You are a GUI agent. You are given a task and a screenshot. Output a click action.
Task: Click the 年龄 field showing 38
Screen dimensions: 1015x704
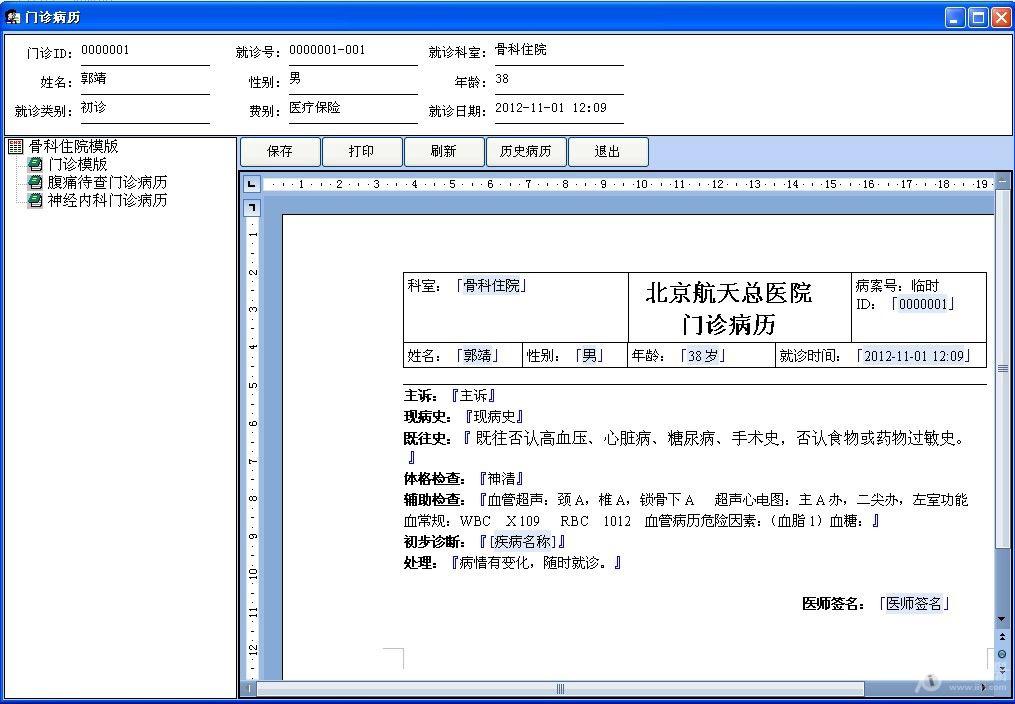coord(559,82)
